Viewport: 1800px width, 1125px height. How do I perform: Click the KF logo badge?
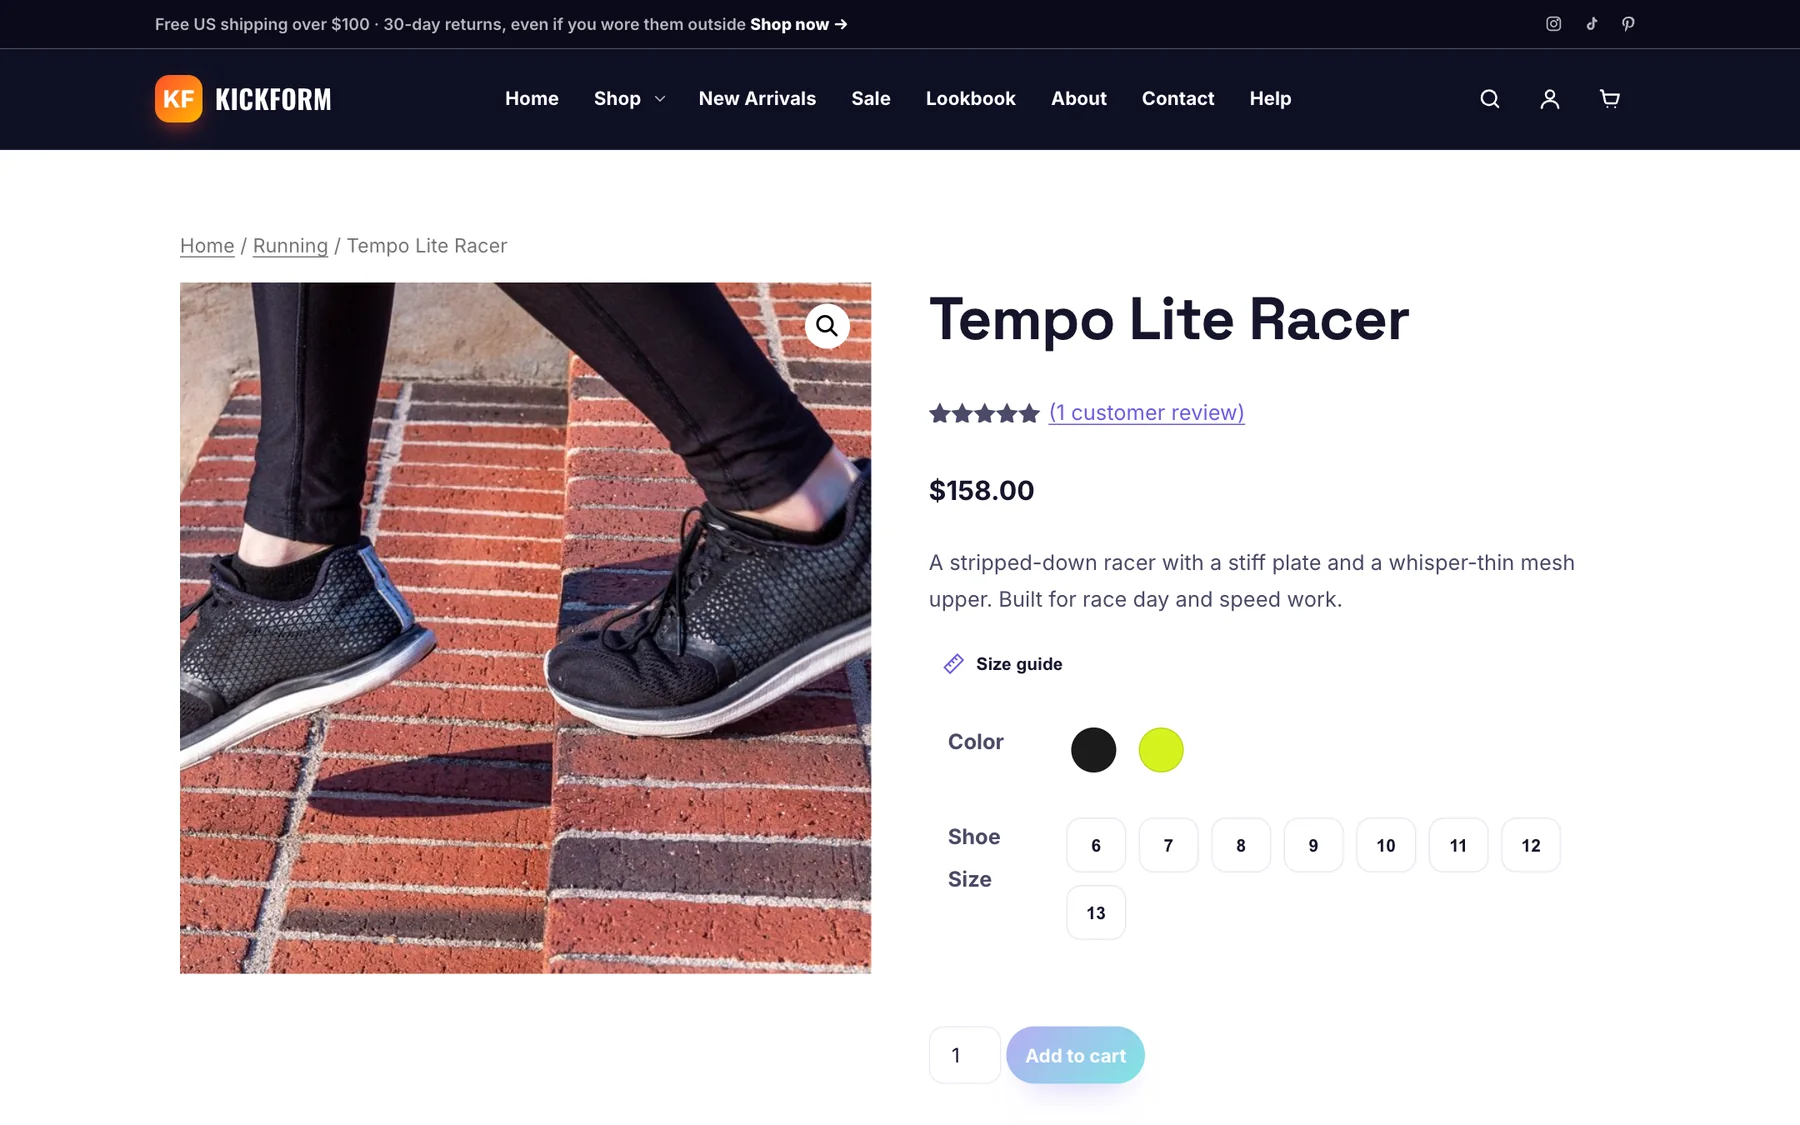(x=179, y=99)
